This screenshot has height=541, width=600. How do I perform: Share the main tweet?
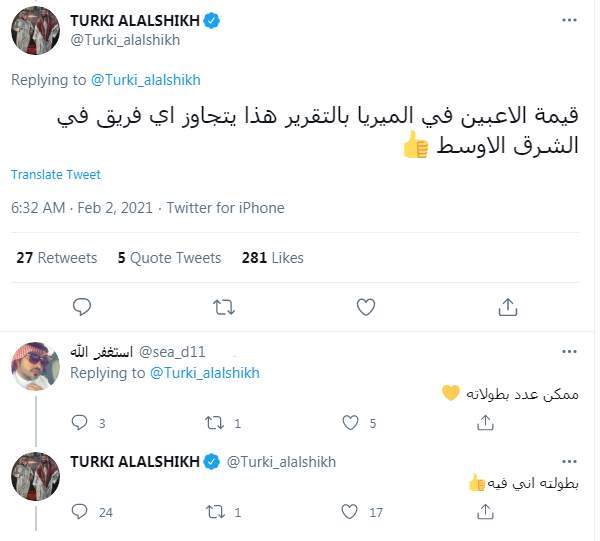(507, 306)
